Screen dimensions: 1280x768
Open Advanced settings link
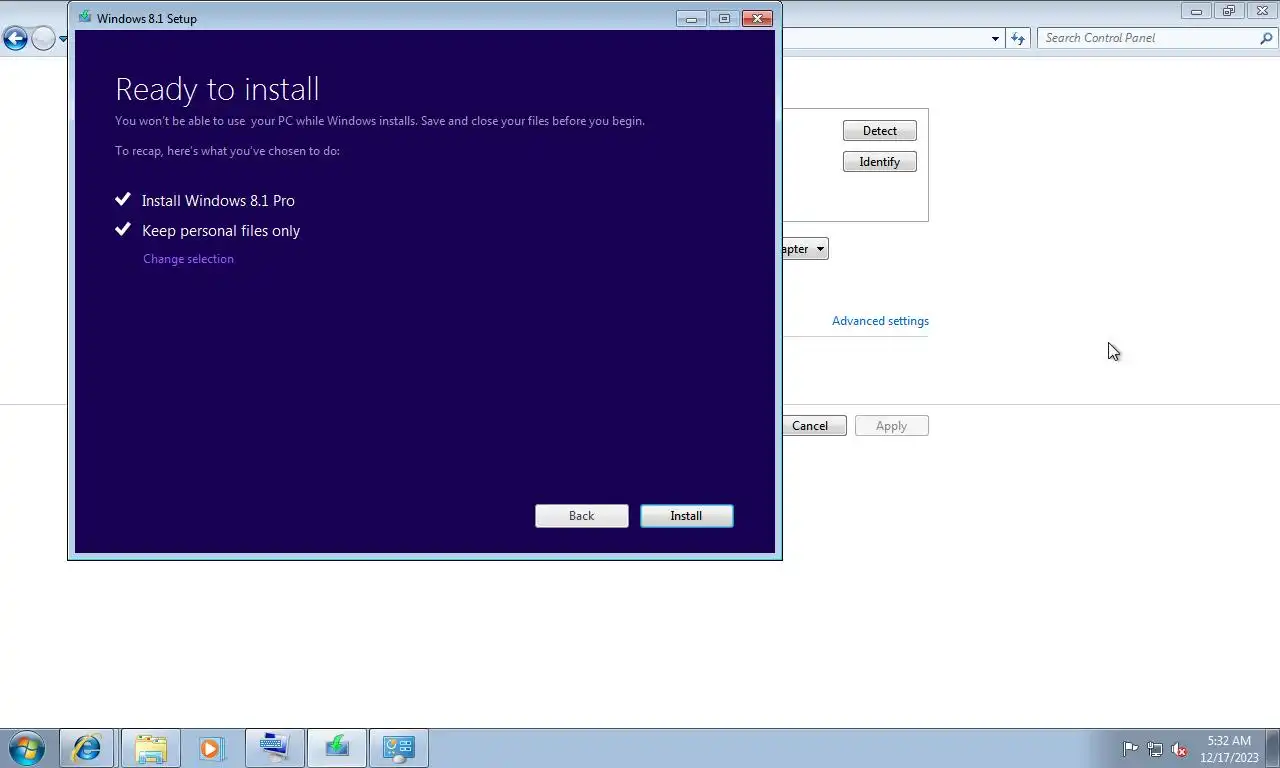(880, 321)
